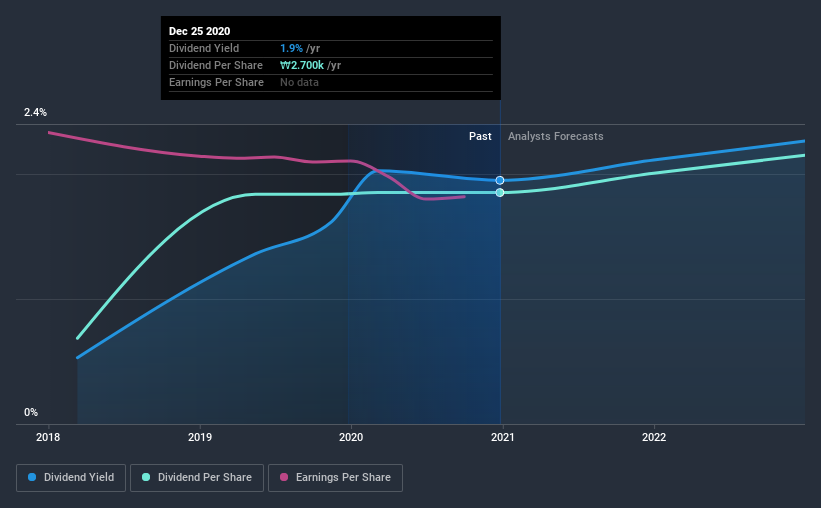
Task: Toggle the Earnings Per Share legend button
Action: tap(335, 478)
